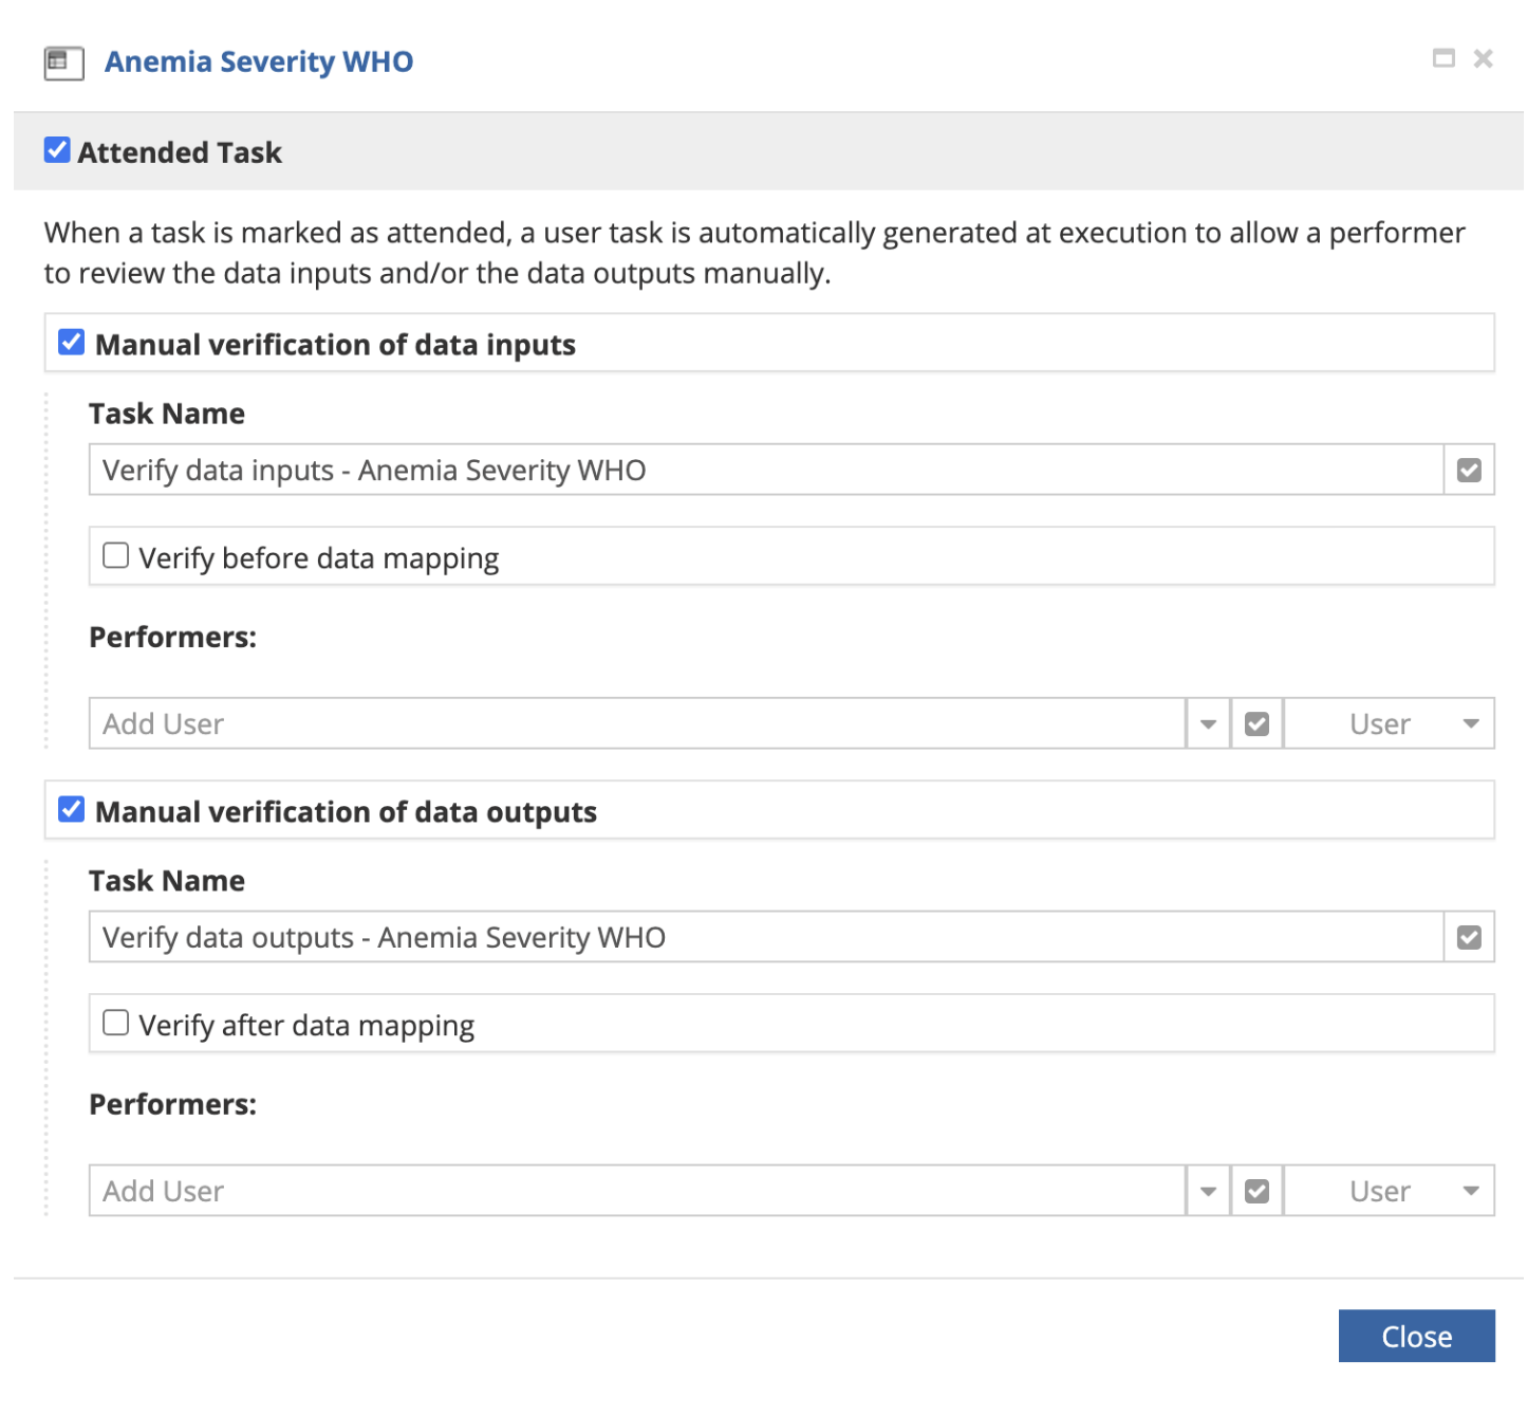Disable Manual verification of data inputs
1538x1402 pixels.
click(71, 343)
